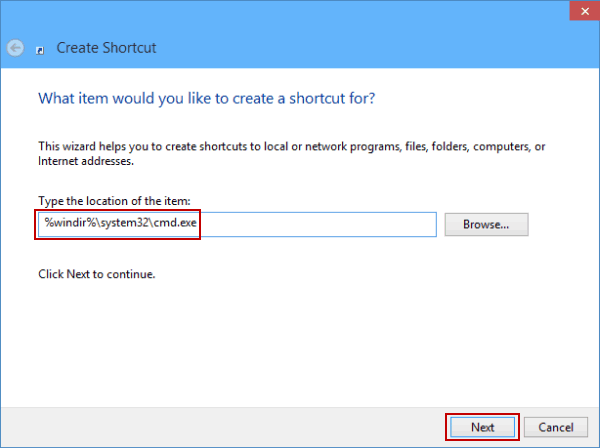Place cursor at %windir% in location box
The height and width of the screenshot is (448, 600).
tap(63, 225)
